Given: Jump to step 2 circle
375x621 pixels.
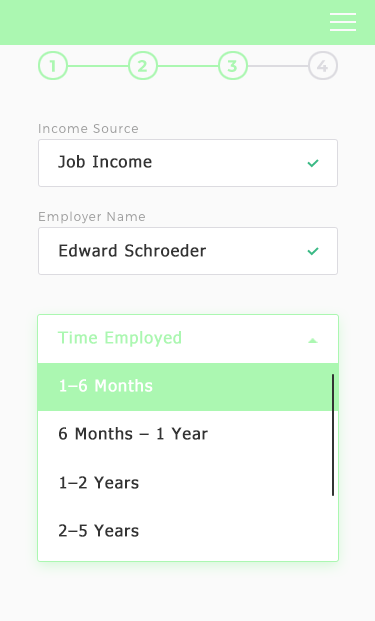Looking at the screenshot, I should coord(143,66).
